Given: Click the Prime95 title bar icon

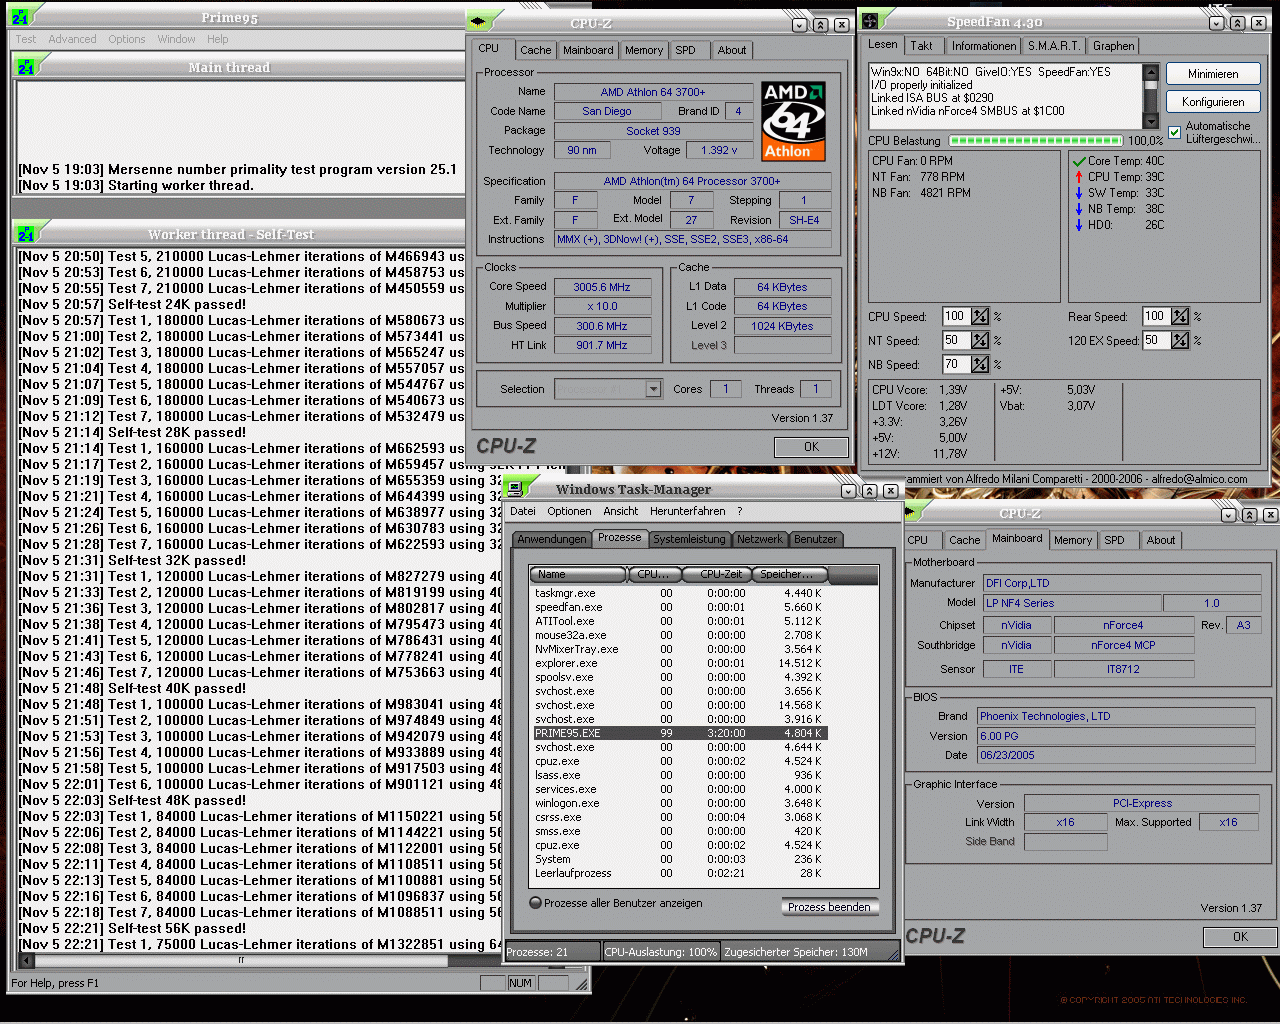Looking at the screenshot, I should click(x=20, y=17).
